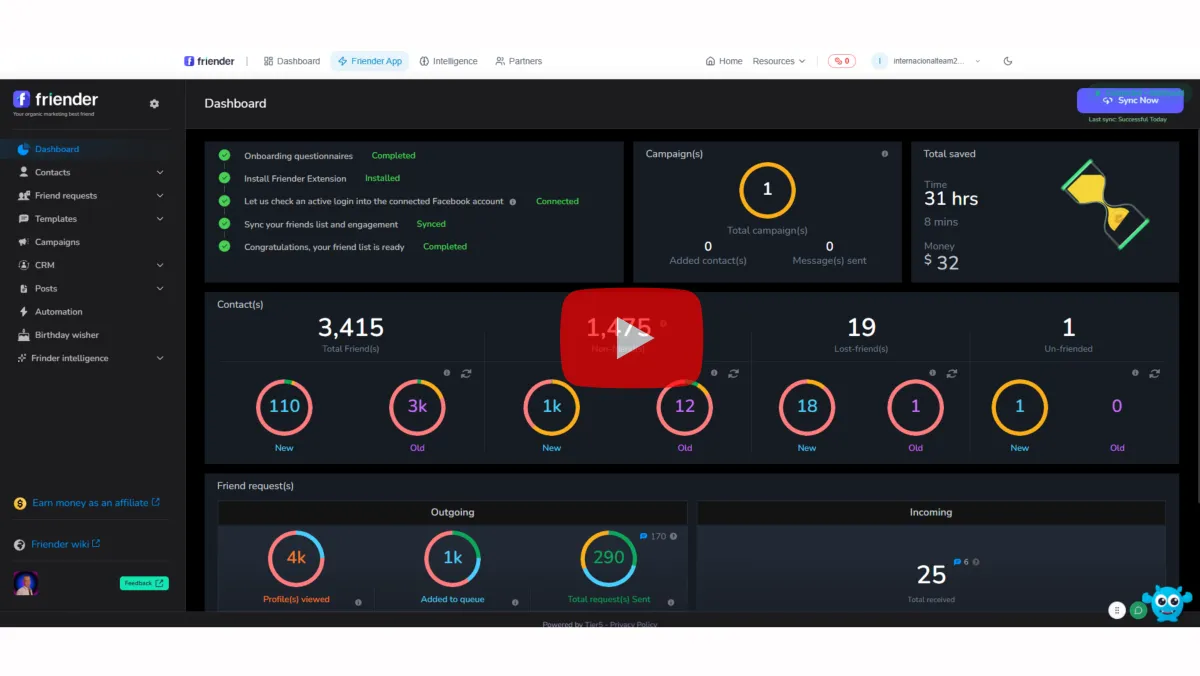Click the blue monster mascot icon
1200x676 pixels.
pos(1168,603)
